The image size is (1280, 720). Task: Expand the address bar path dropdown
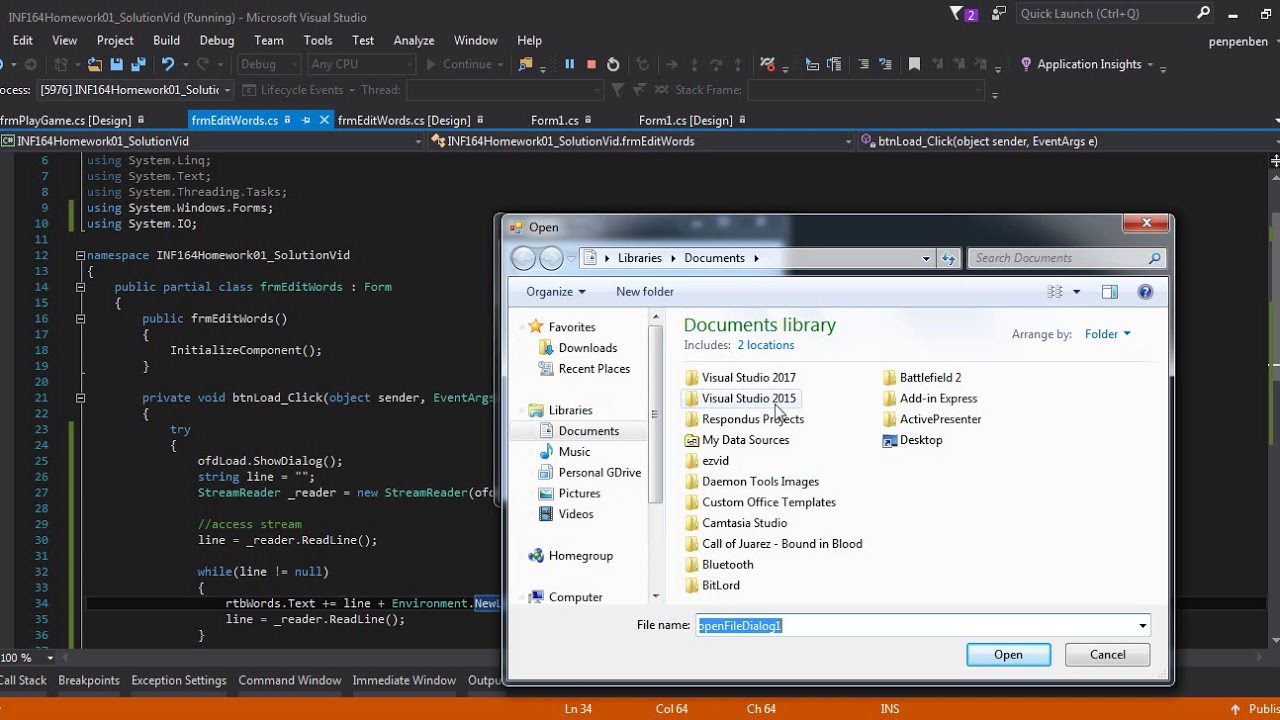point(926,258)
